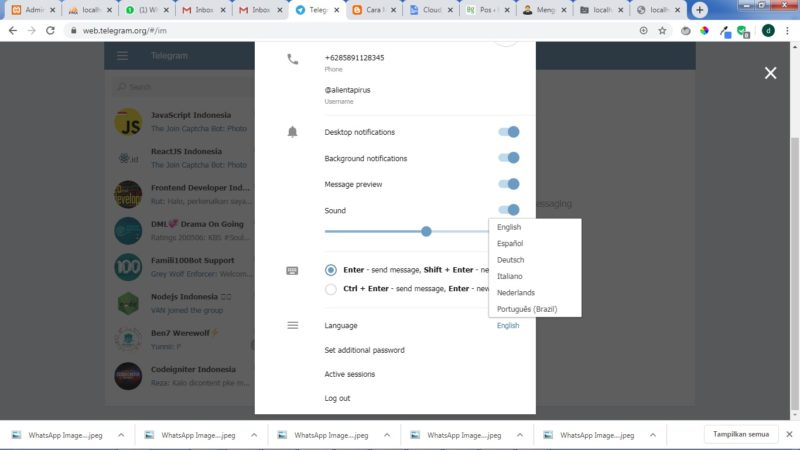Close the downloads bar
This screenshot has width=800, height=450.
[789, 434]
